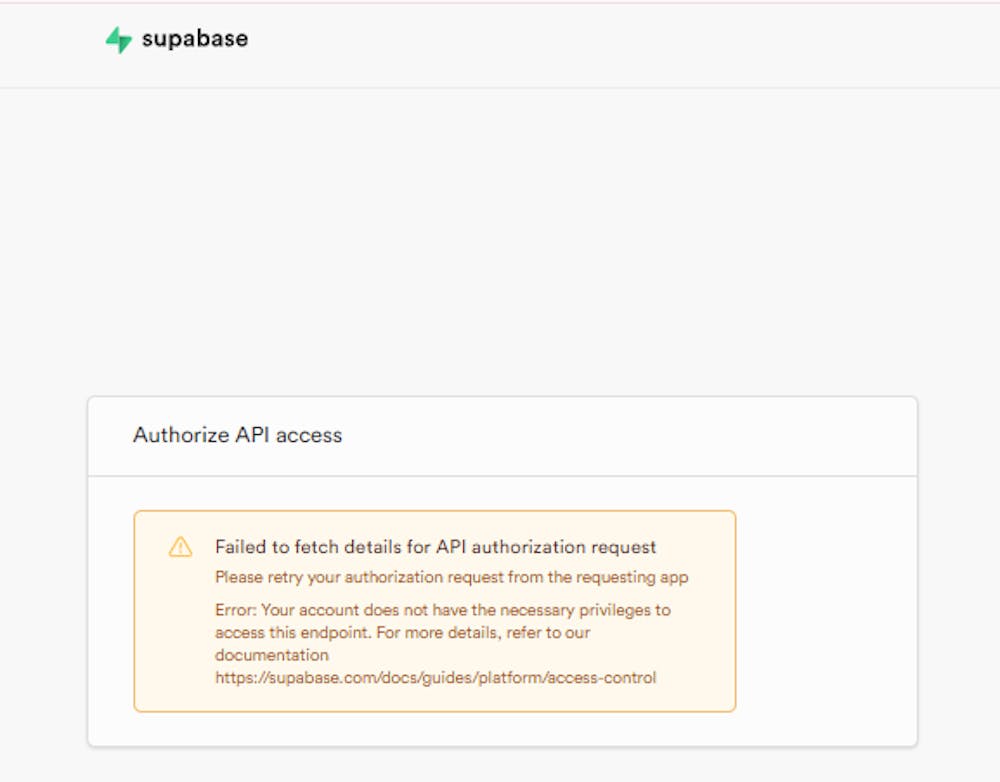Screen dimensions: 1000x782
Task: Click the 'Authorize API access' heading
Action: [237, 435]
